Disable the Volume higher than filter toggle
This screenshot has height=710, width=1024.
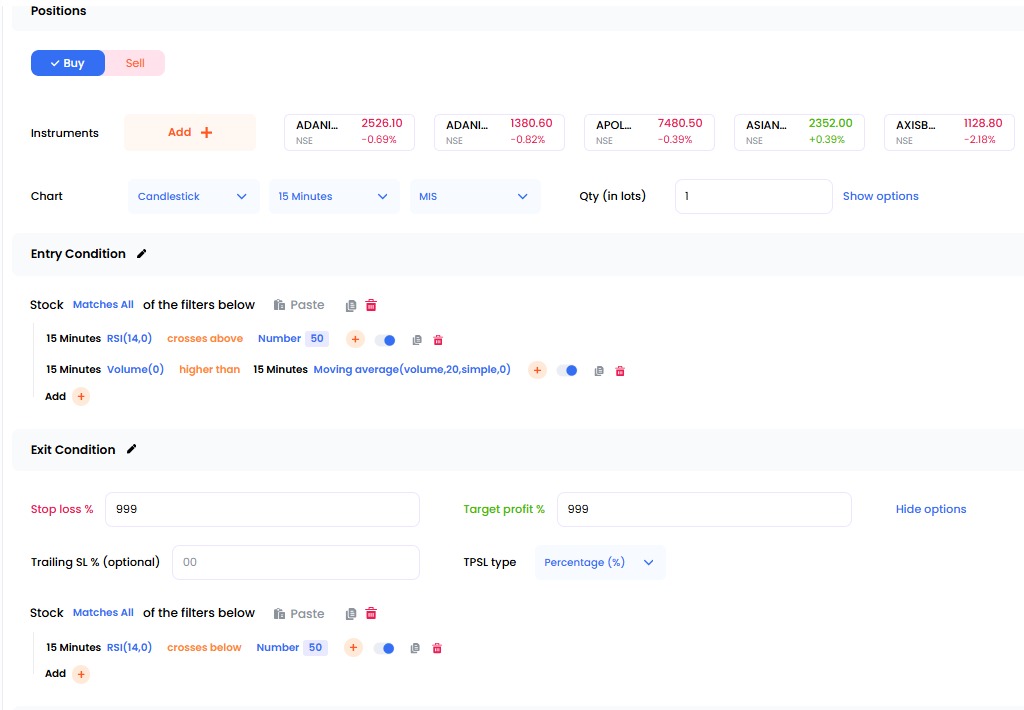(567, 370)
